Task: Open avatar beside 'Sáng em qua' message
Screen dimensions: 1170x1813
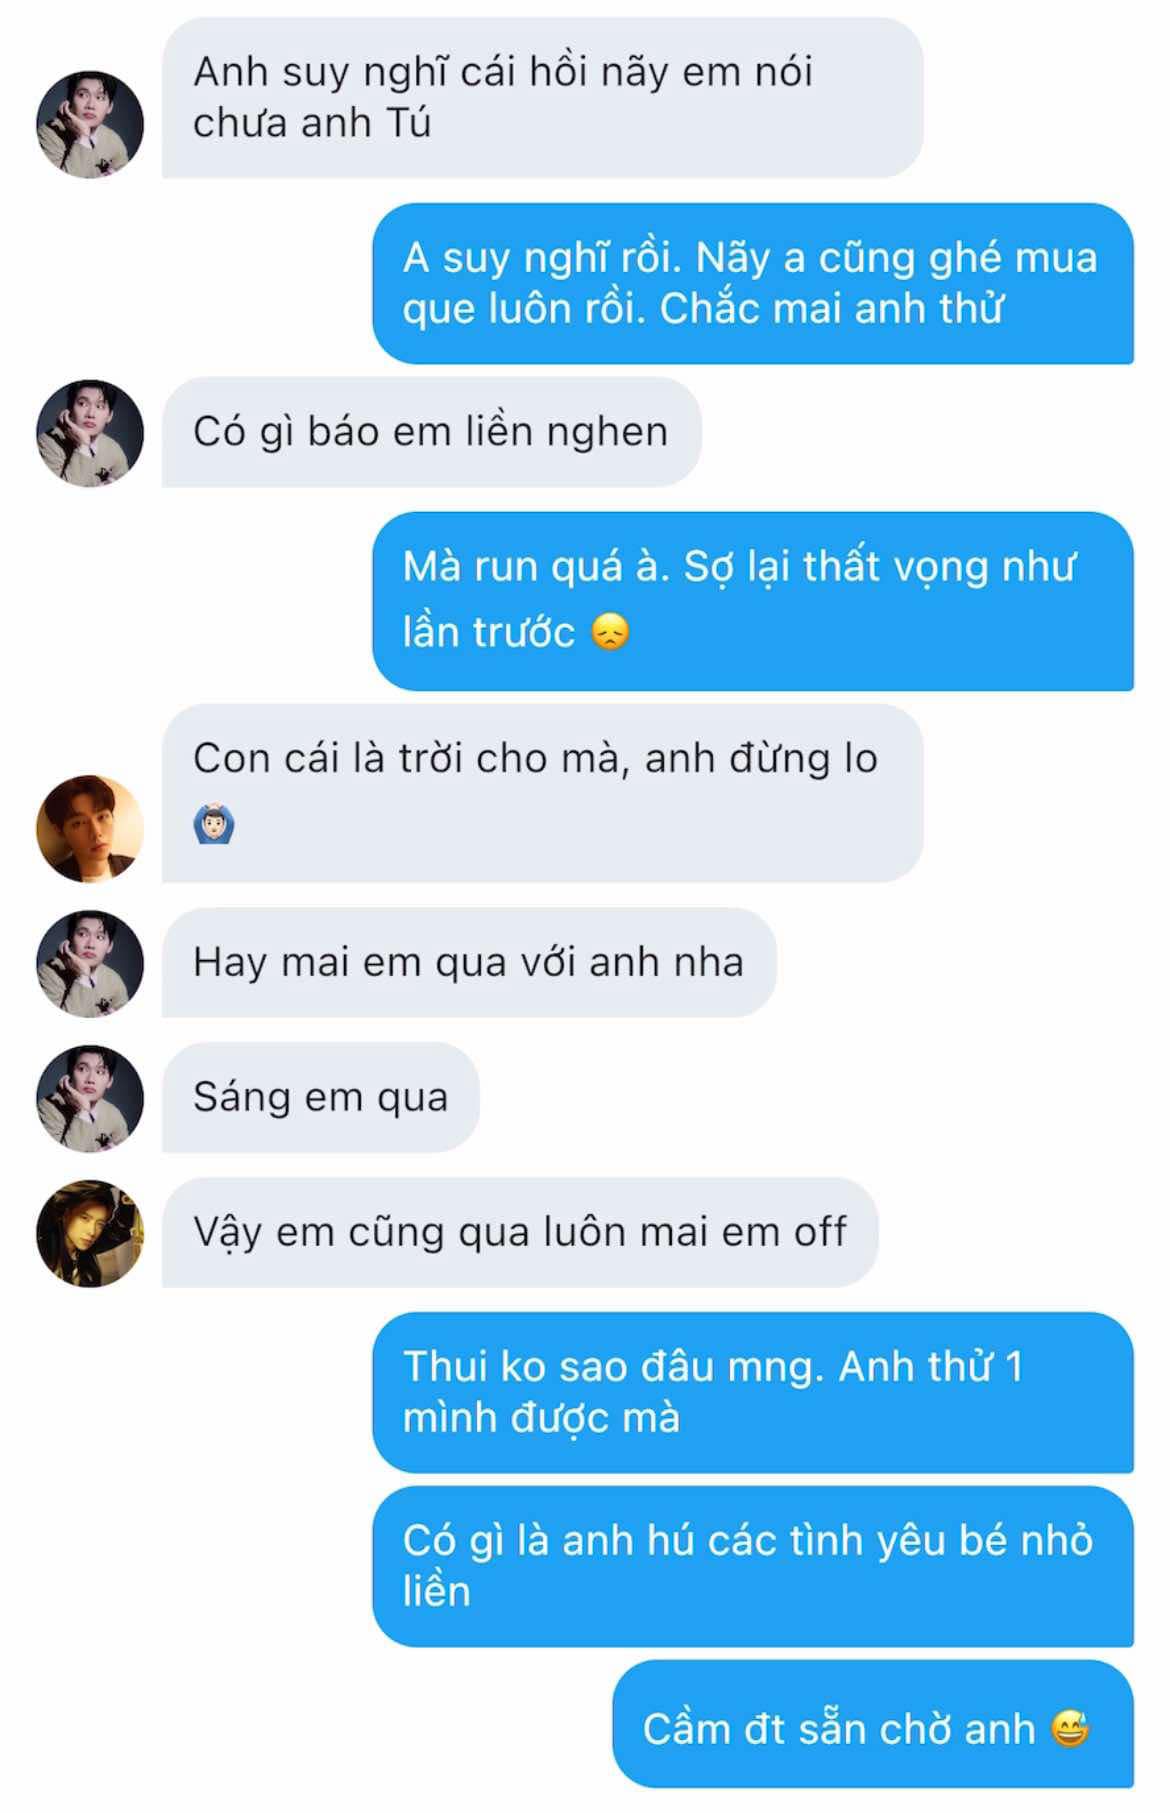Action: 90,1098
